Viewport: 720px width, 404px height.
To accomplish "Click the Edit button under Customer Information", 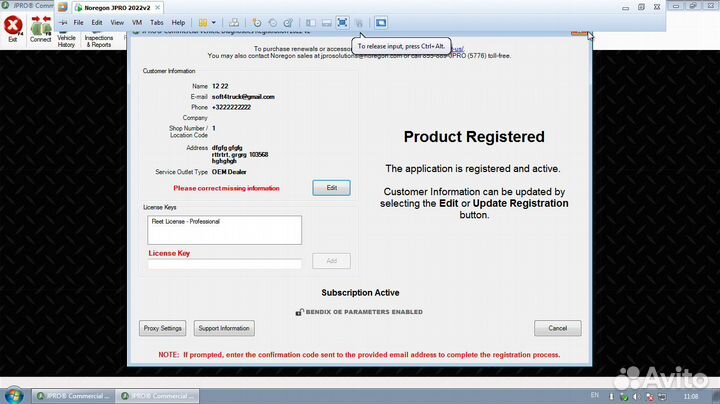I will [332, 188].
